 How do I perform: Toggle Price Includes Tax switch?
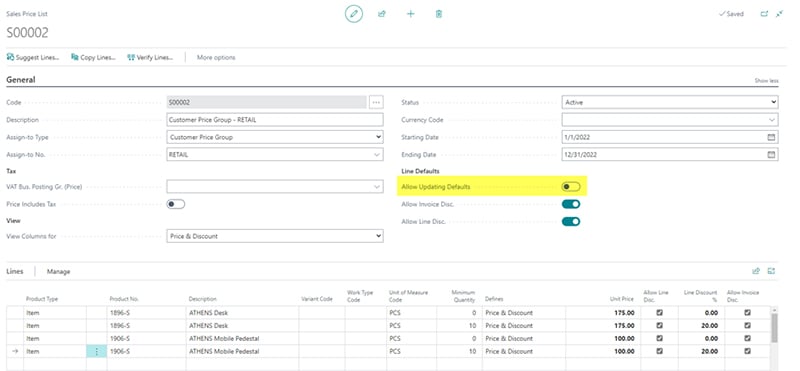(176, 204)
